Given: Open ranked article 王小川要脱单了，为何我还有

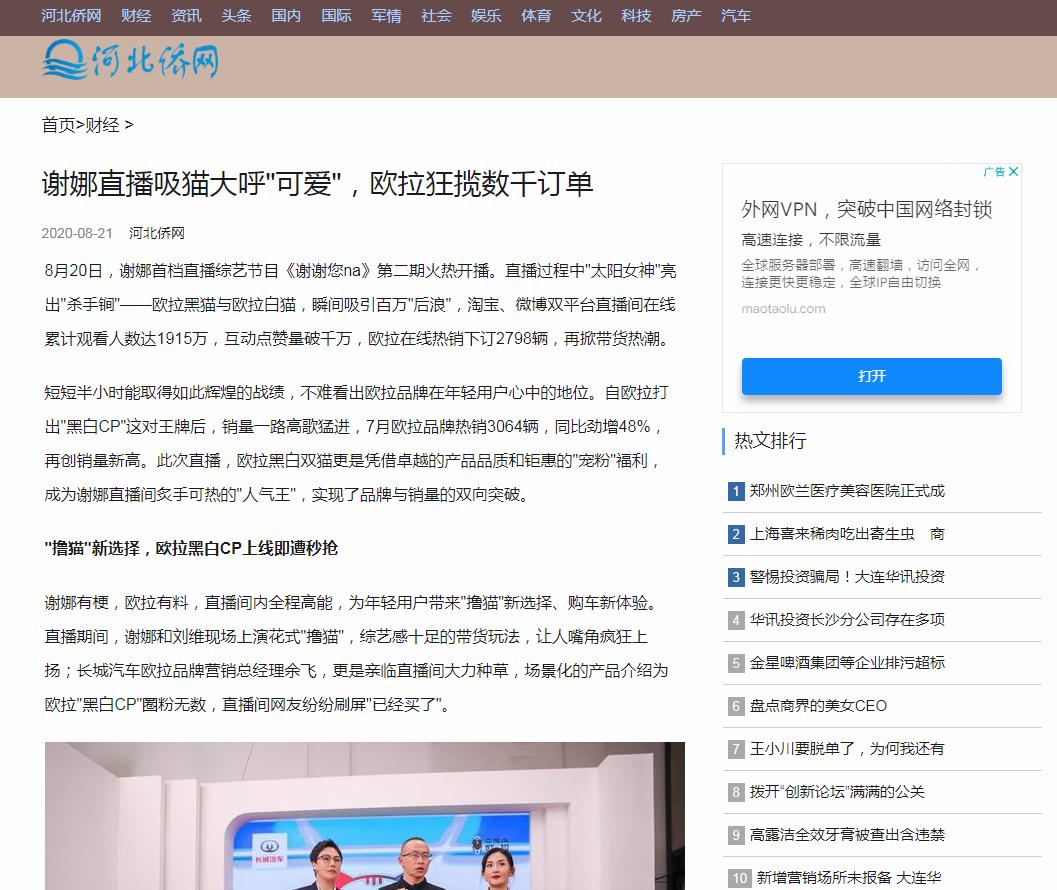Looking at the screenshot, I should click(847, 749).
